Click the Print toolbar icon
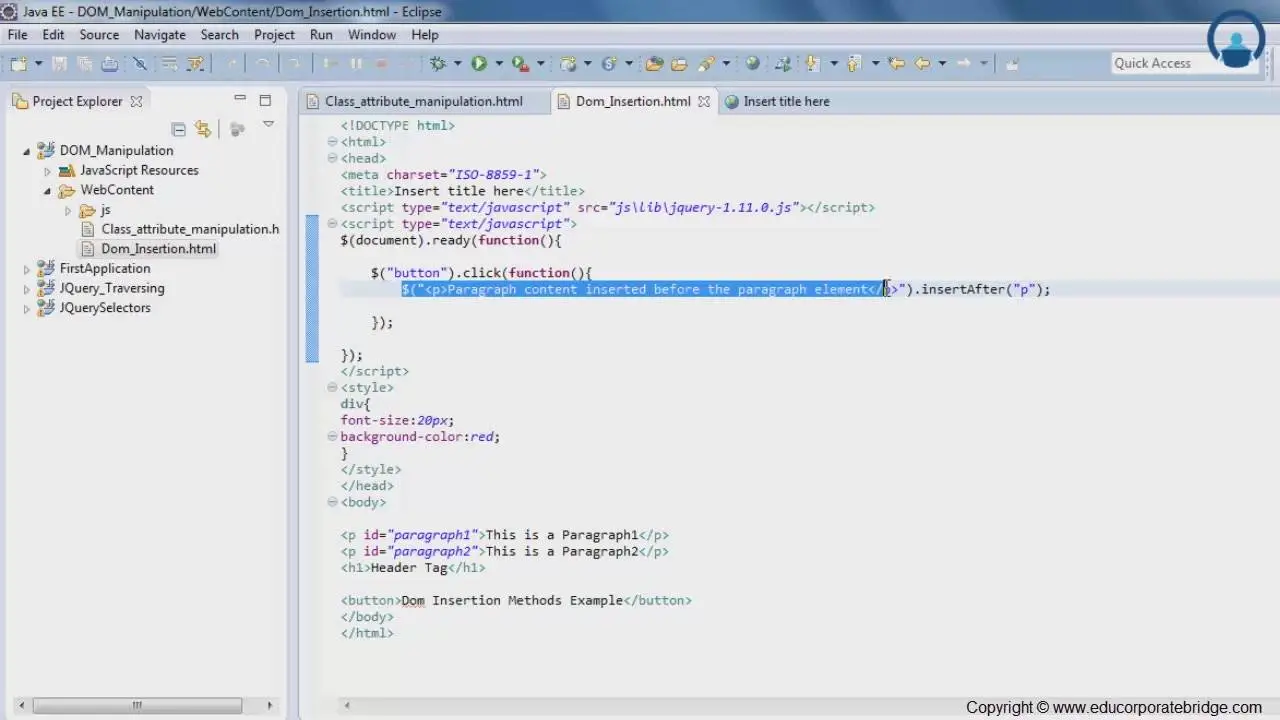 110,63
